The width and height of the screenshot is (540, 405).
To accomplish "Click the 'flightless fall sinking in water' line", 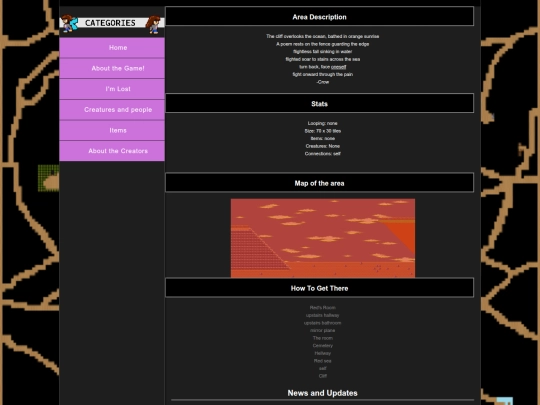I will [323, 51].
